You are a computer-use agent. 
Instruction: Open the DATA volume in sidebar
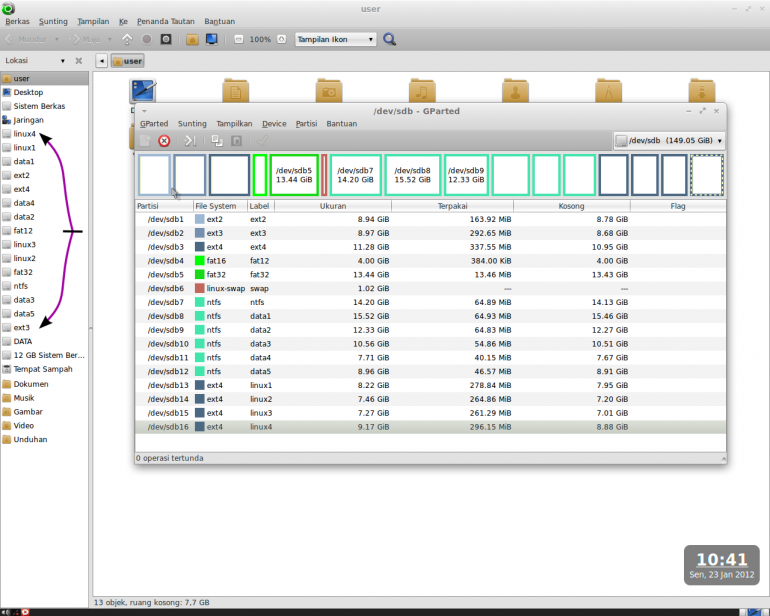(44, 341)
